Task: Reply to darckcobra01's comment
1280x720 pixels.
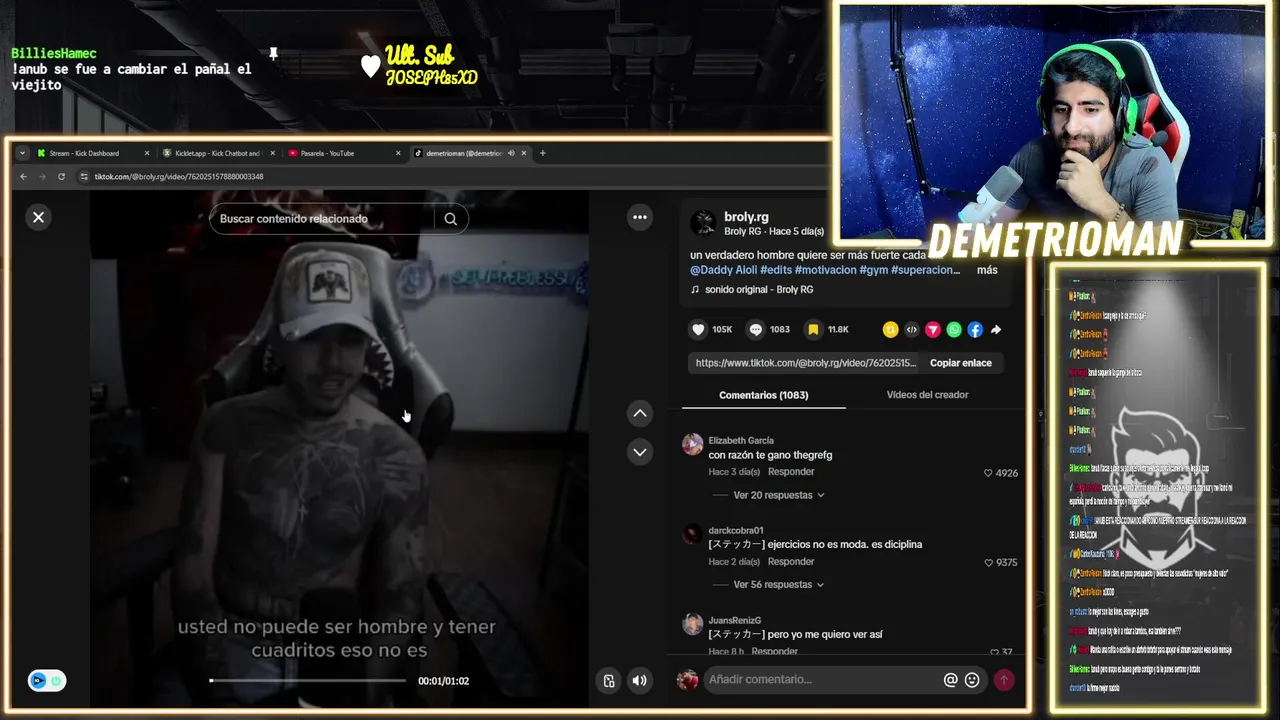Action: [791, 562]
